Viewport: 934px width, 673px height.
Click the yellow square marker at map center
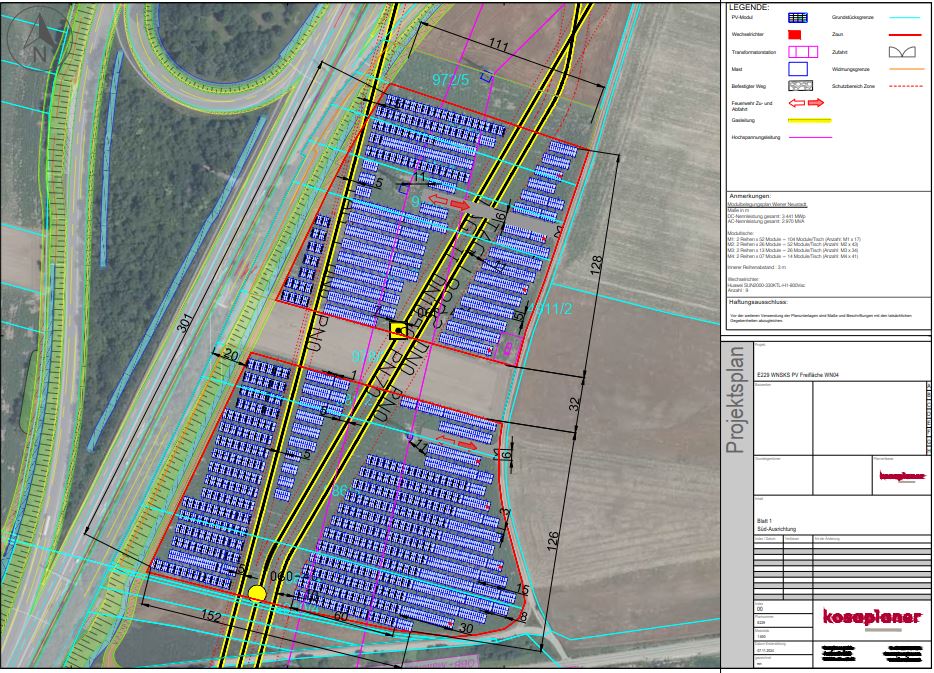click(397, 329)
